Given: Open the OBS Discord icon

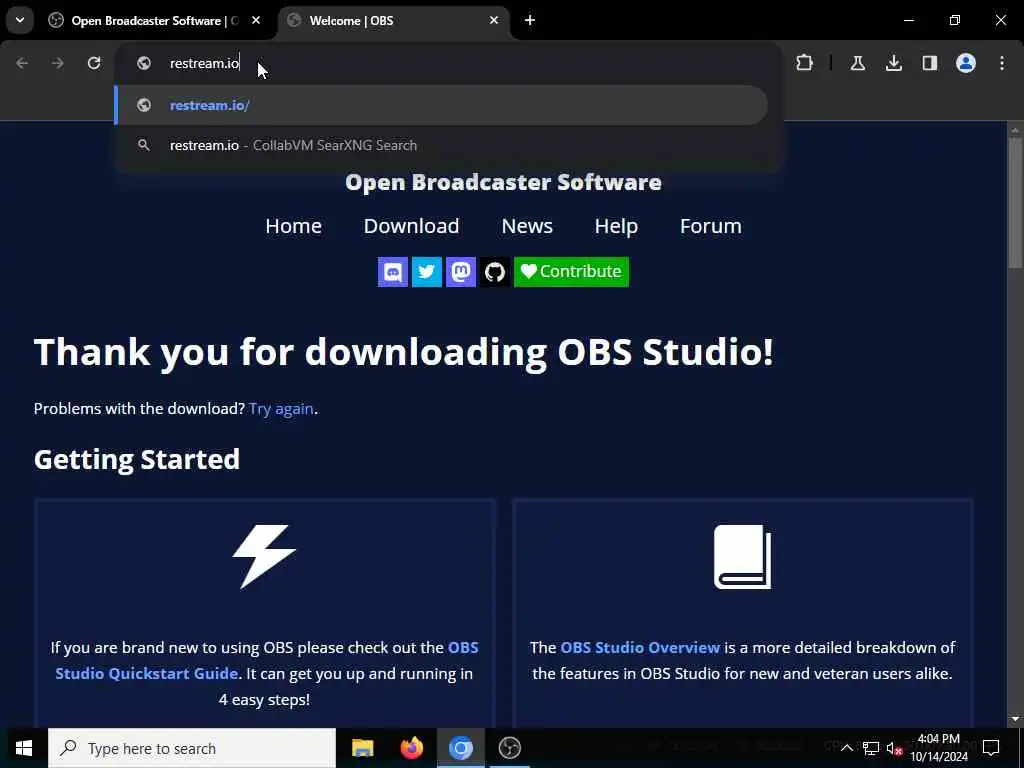Looking at the screenshot, I should coord(392,272).
